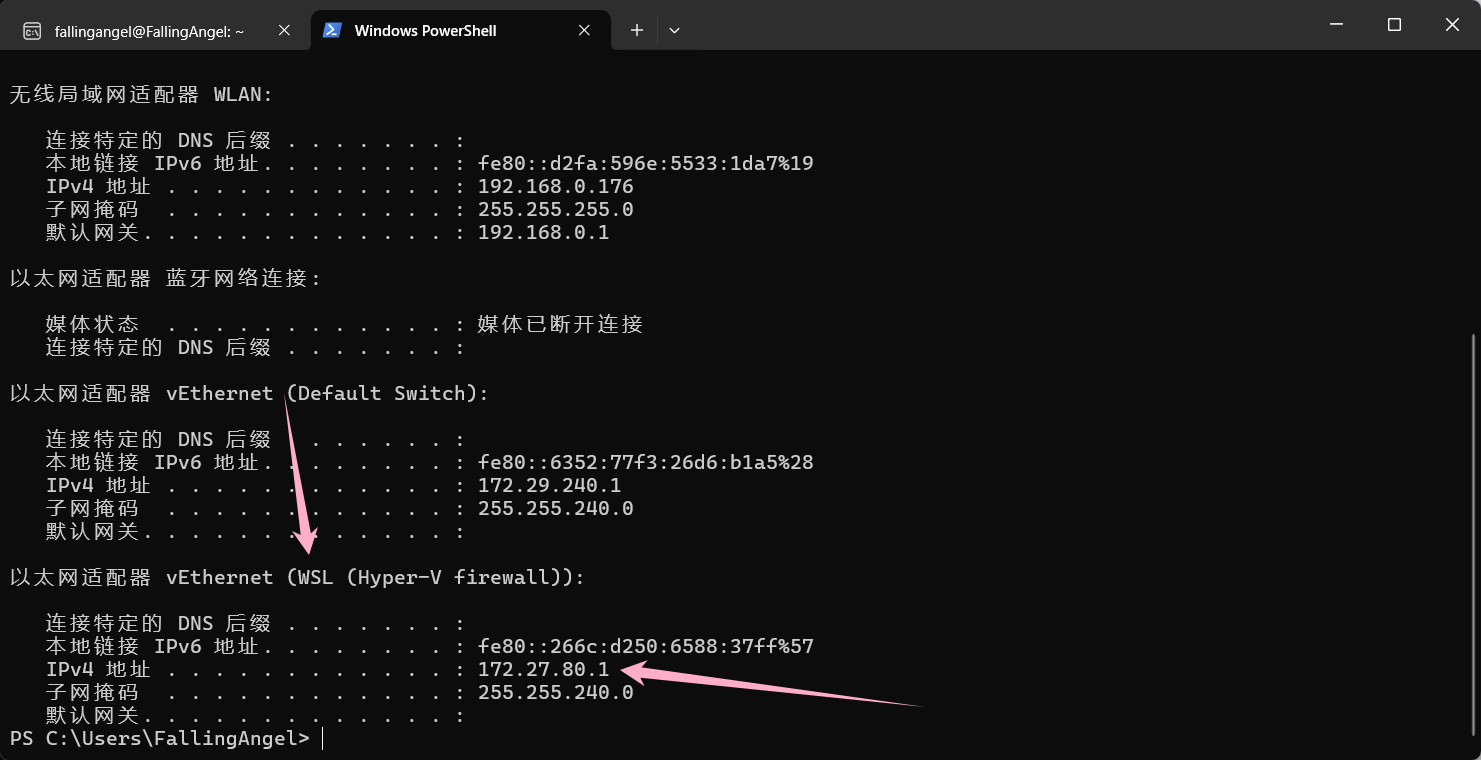
Task: Click the PowerShell icon on the tab
Action: pos(331,31)
